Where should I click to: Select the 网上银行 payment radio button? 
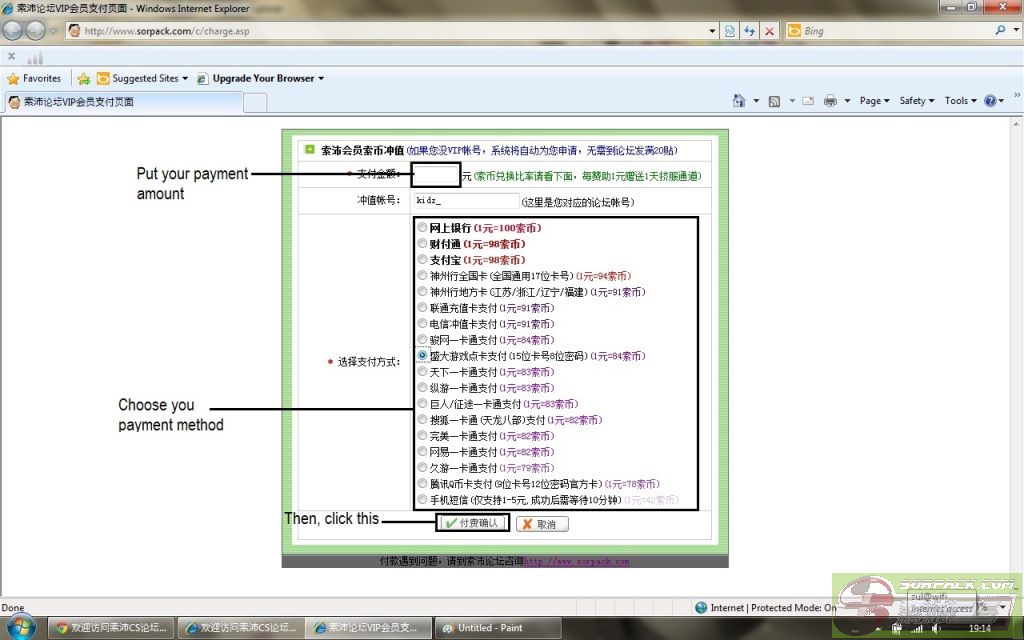point(423,228)
